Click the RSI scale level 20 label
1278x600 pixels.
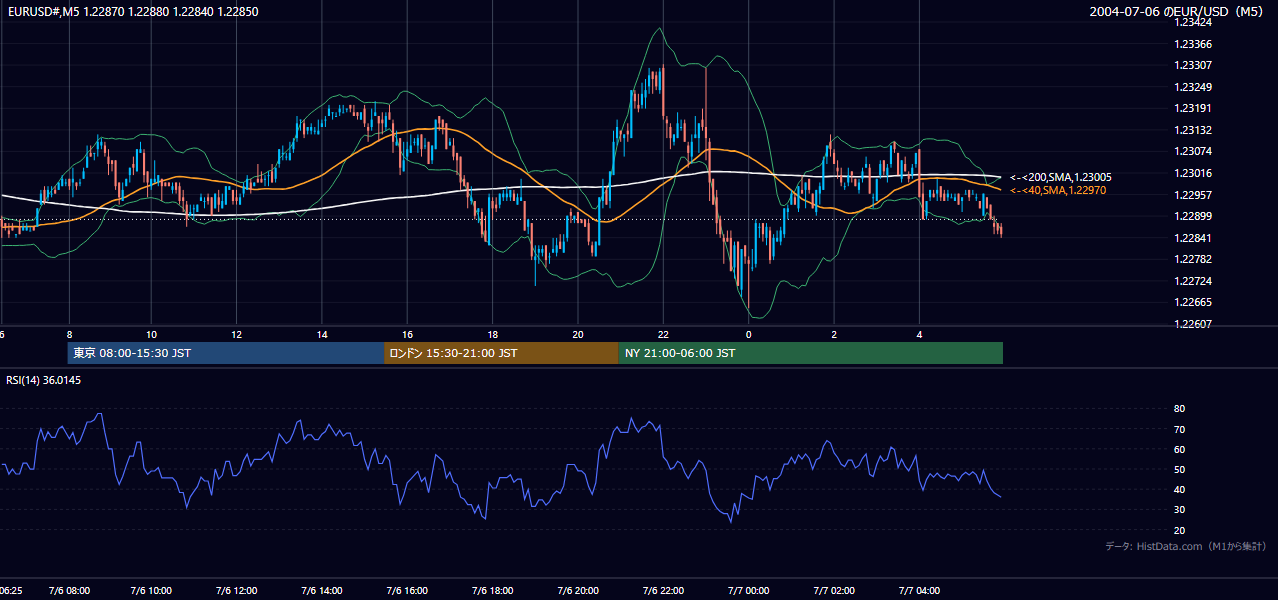(1179, 530)
